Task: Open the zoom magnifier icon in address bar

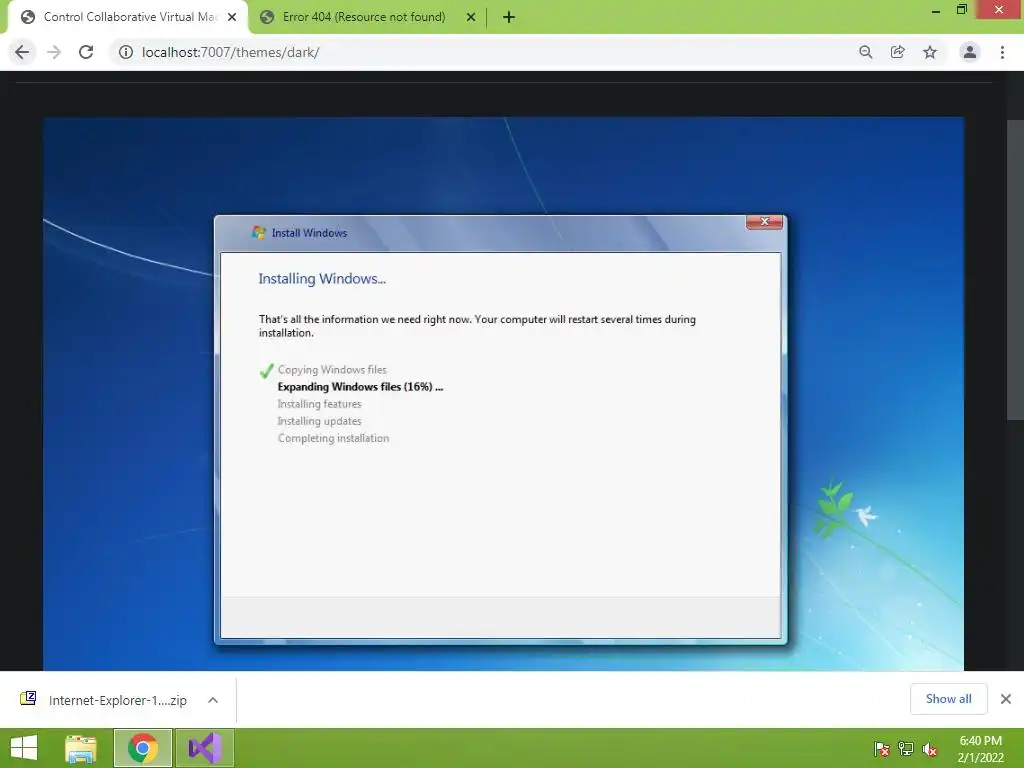Action: (x=866, y=52)
